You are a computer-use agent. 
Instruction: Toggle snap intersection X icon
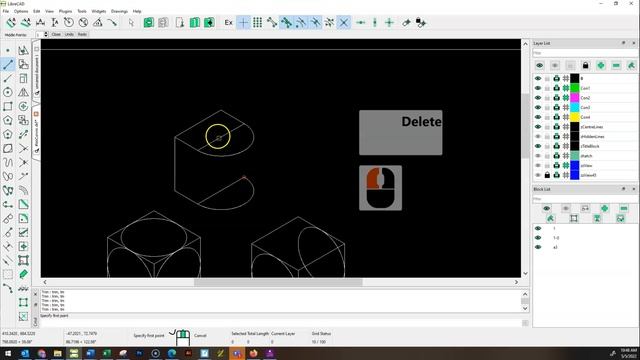coord(344,22)
